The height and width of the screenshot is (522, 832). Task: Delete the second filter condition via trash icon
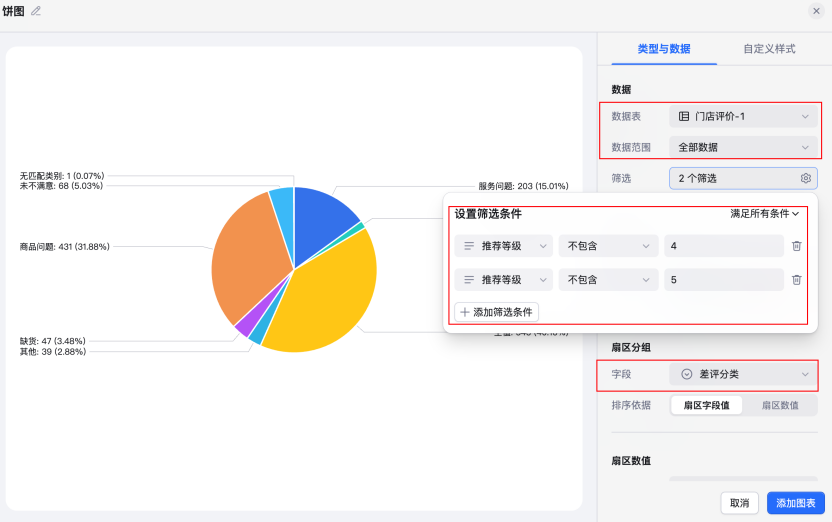pos(796,280)
